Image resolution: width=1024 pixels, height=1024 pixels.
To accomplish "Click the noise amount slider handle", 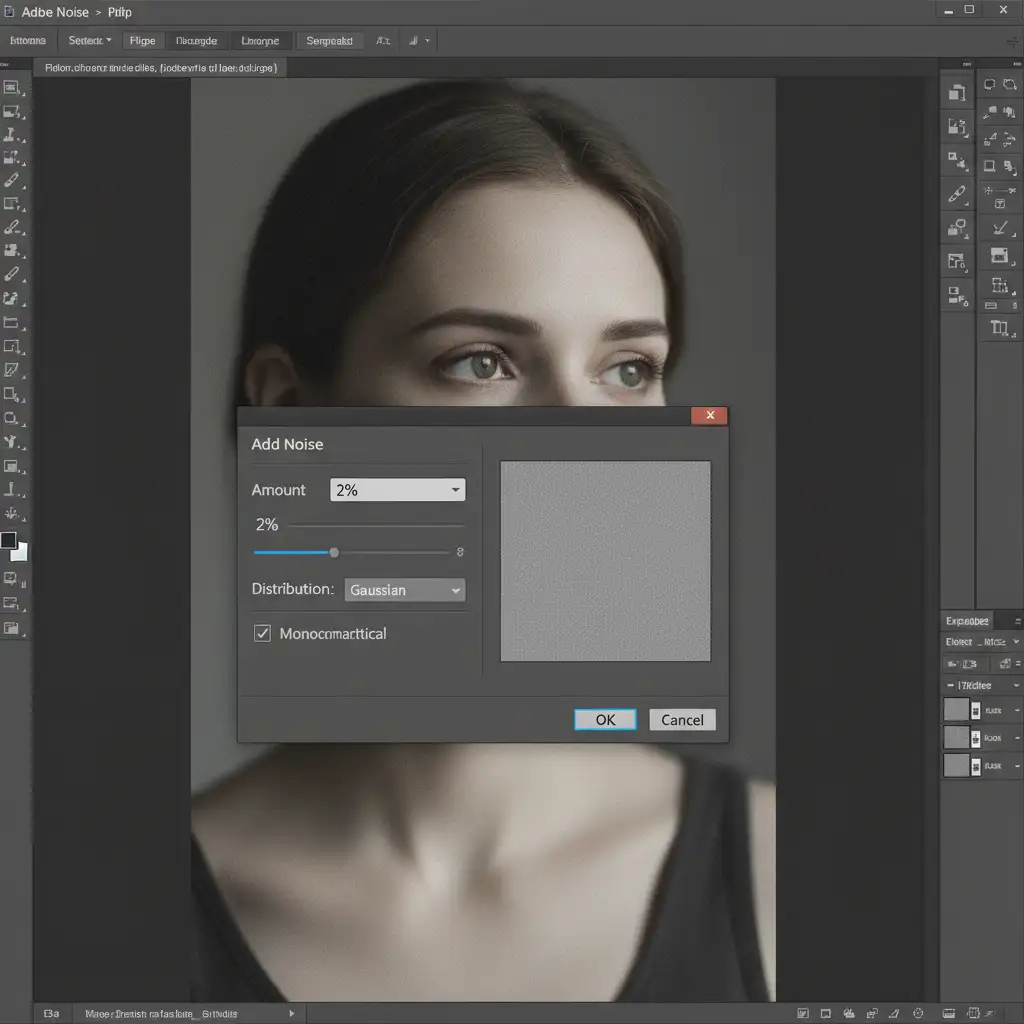I will (x=334, y=552).
